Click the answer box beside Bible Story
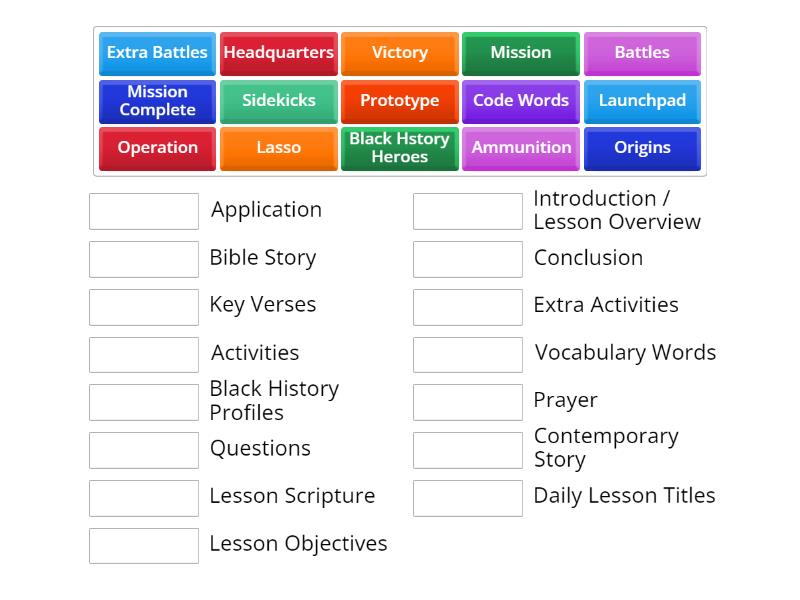800x600 pixels. (x=144, y=259)
